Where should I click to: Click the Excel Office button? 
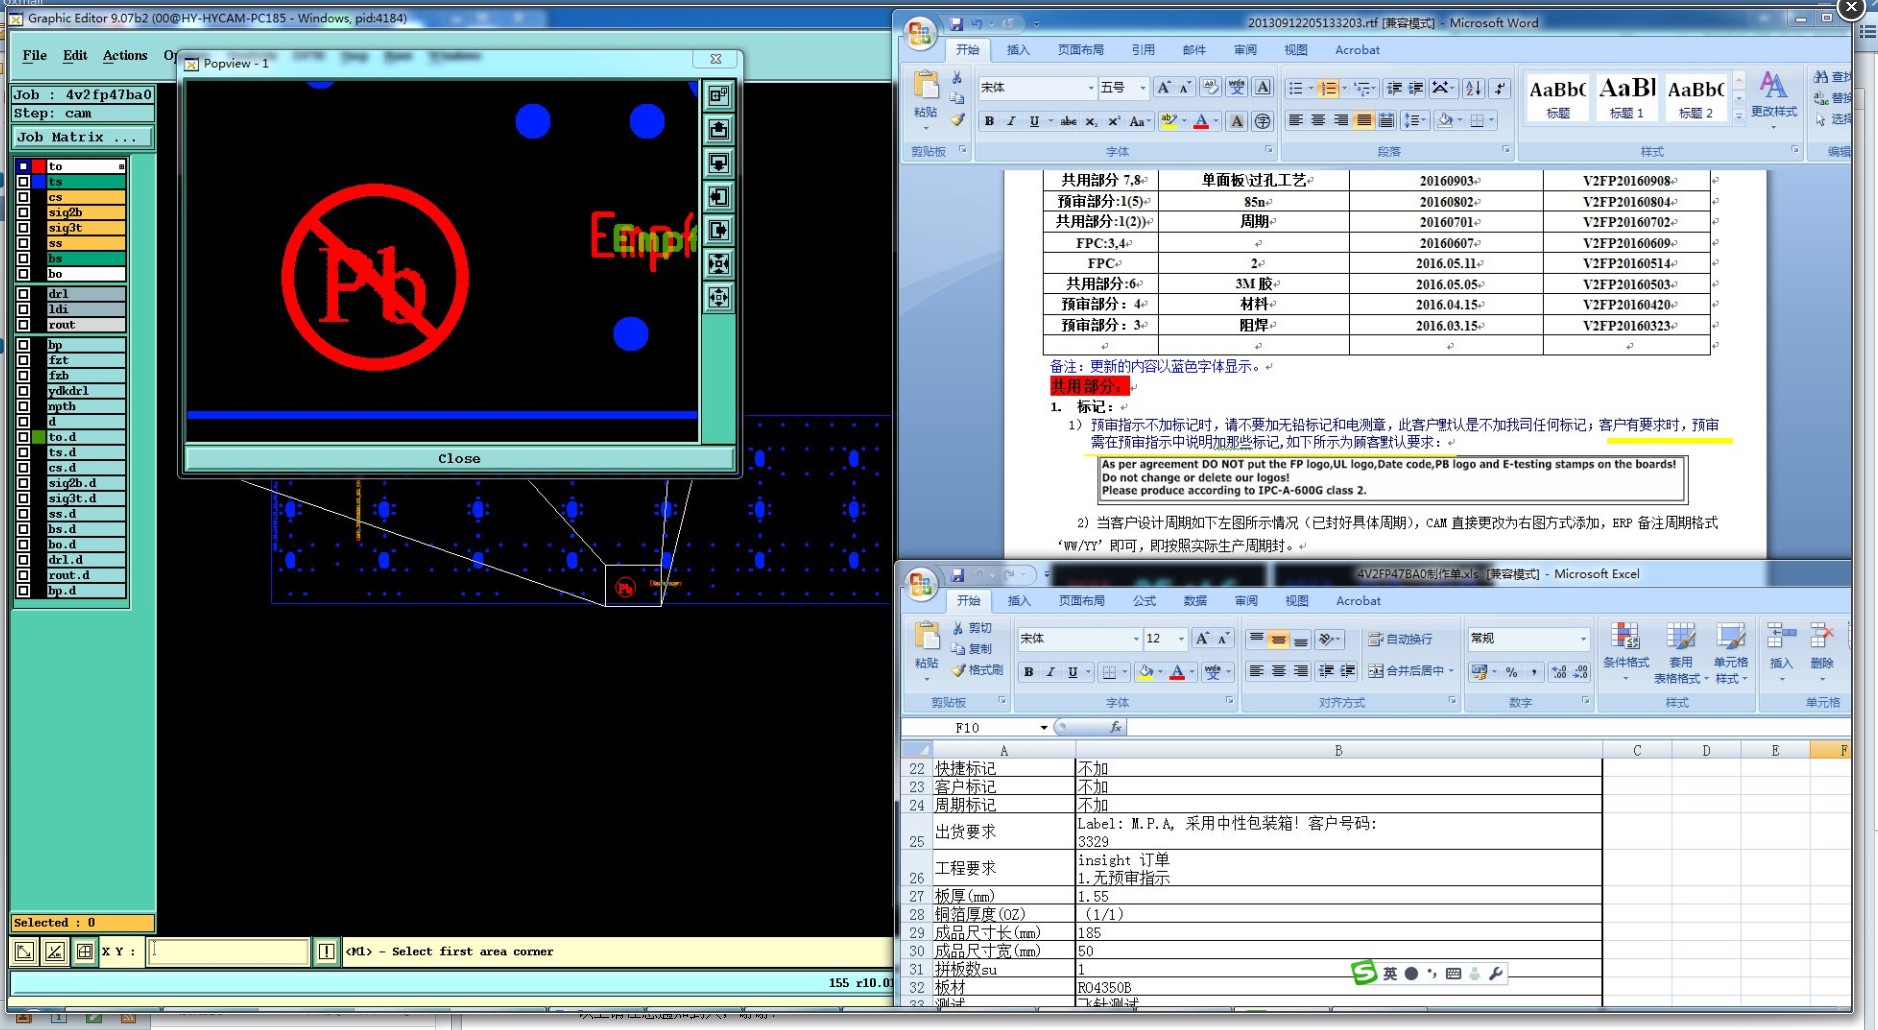coord(920,583)
